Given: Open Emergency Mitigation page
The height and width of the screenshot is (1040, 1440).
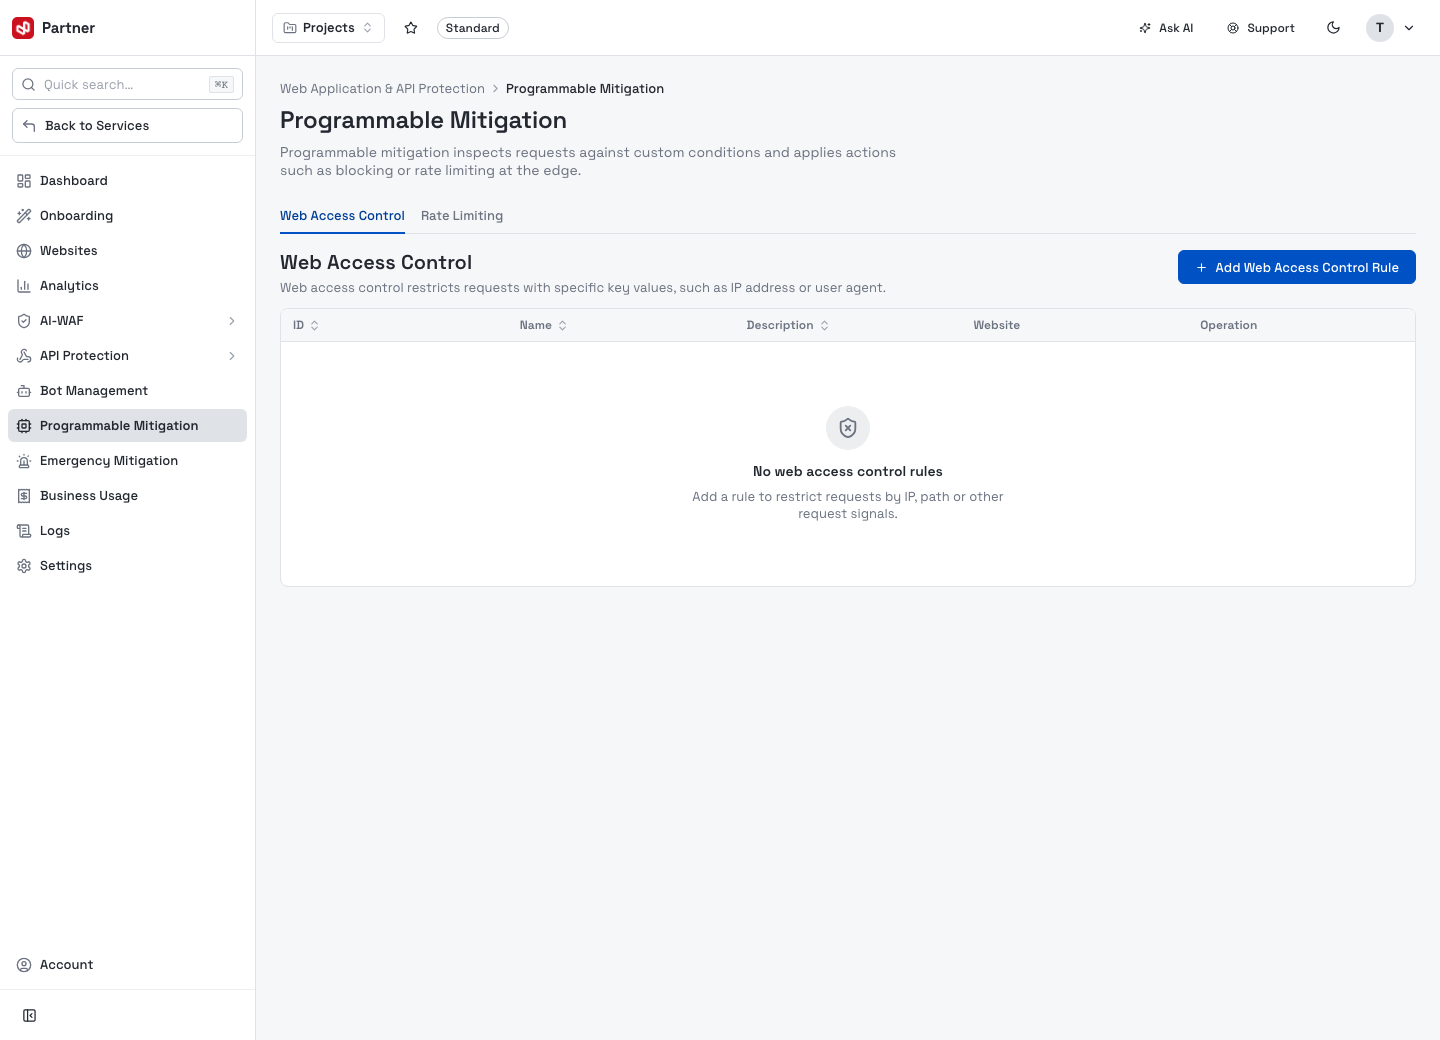Looking at the screenshot, I should tap(127, 461).
